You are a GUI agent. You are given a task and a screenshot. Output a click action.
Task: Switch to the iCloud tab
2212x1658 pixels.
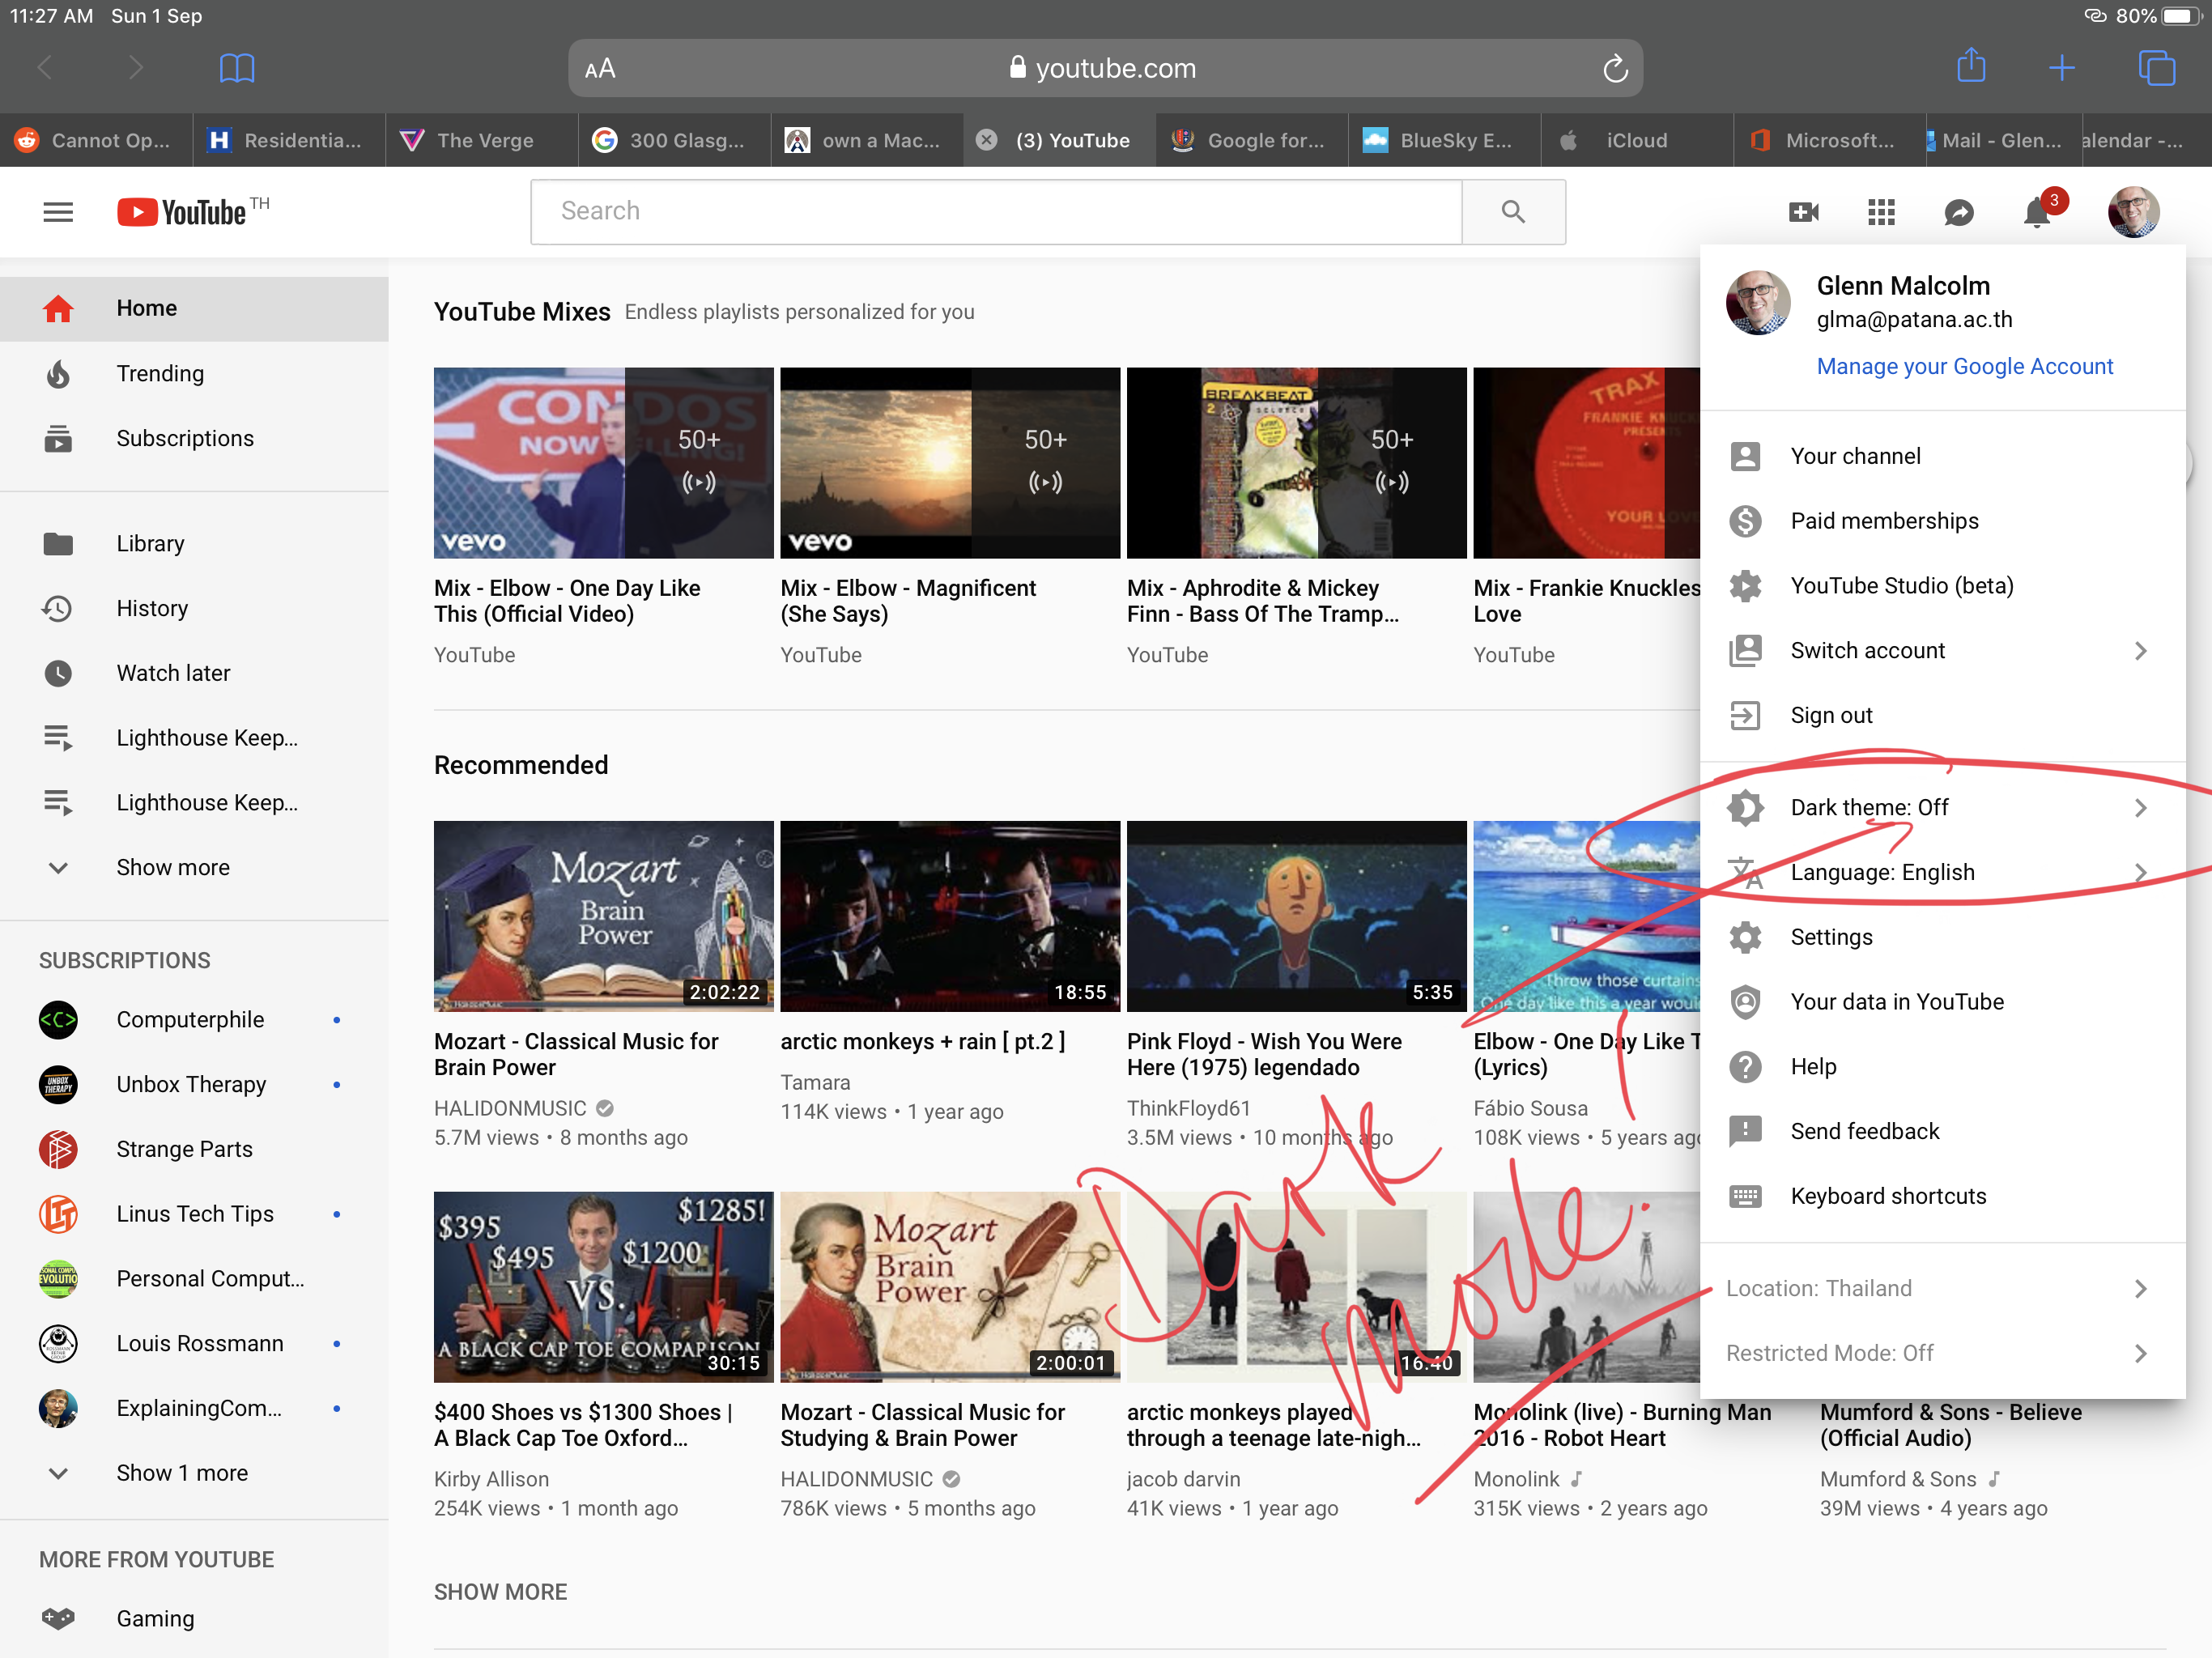click(1636, 140)
